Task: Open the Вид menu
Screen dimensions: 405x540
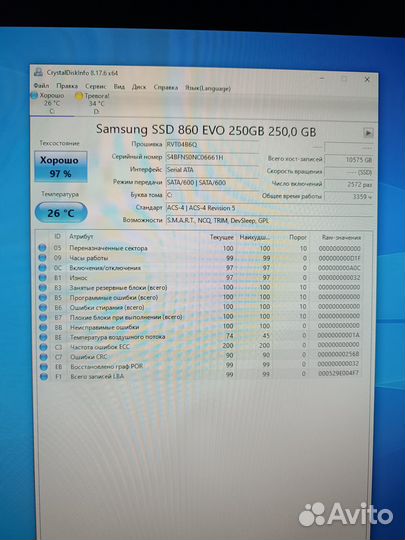Action: click(x=119, y=87)
